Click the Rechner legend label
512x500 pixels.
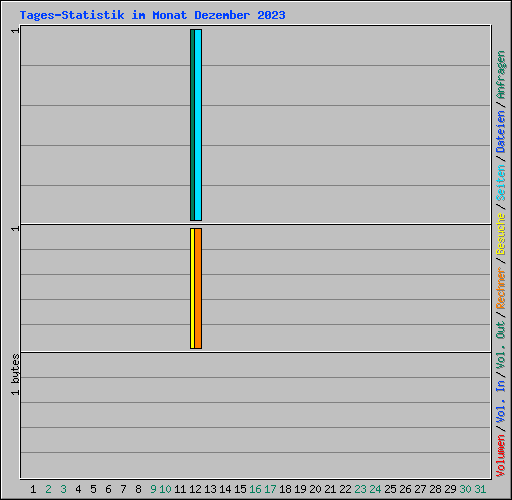coord(500,288)
